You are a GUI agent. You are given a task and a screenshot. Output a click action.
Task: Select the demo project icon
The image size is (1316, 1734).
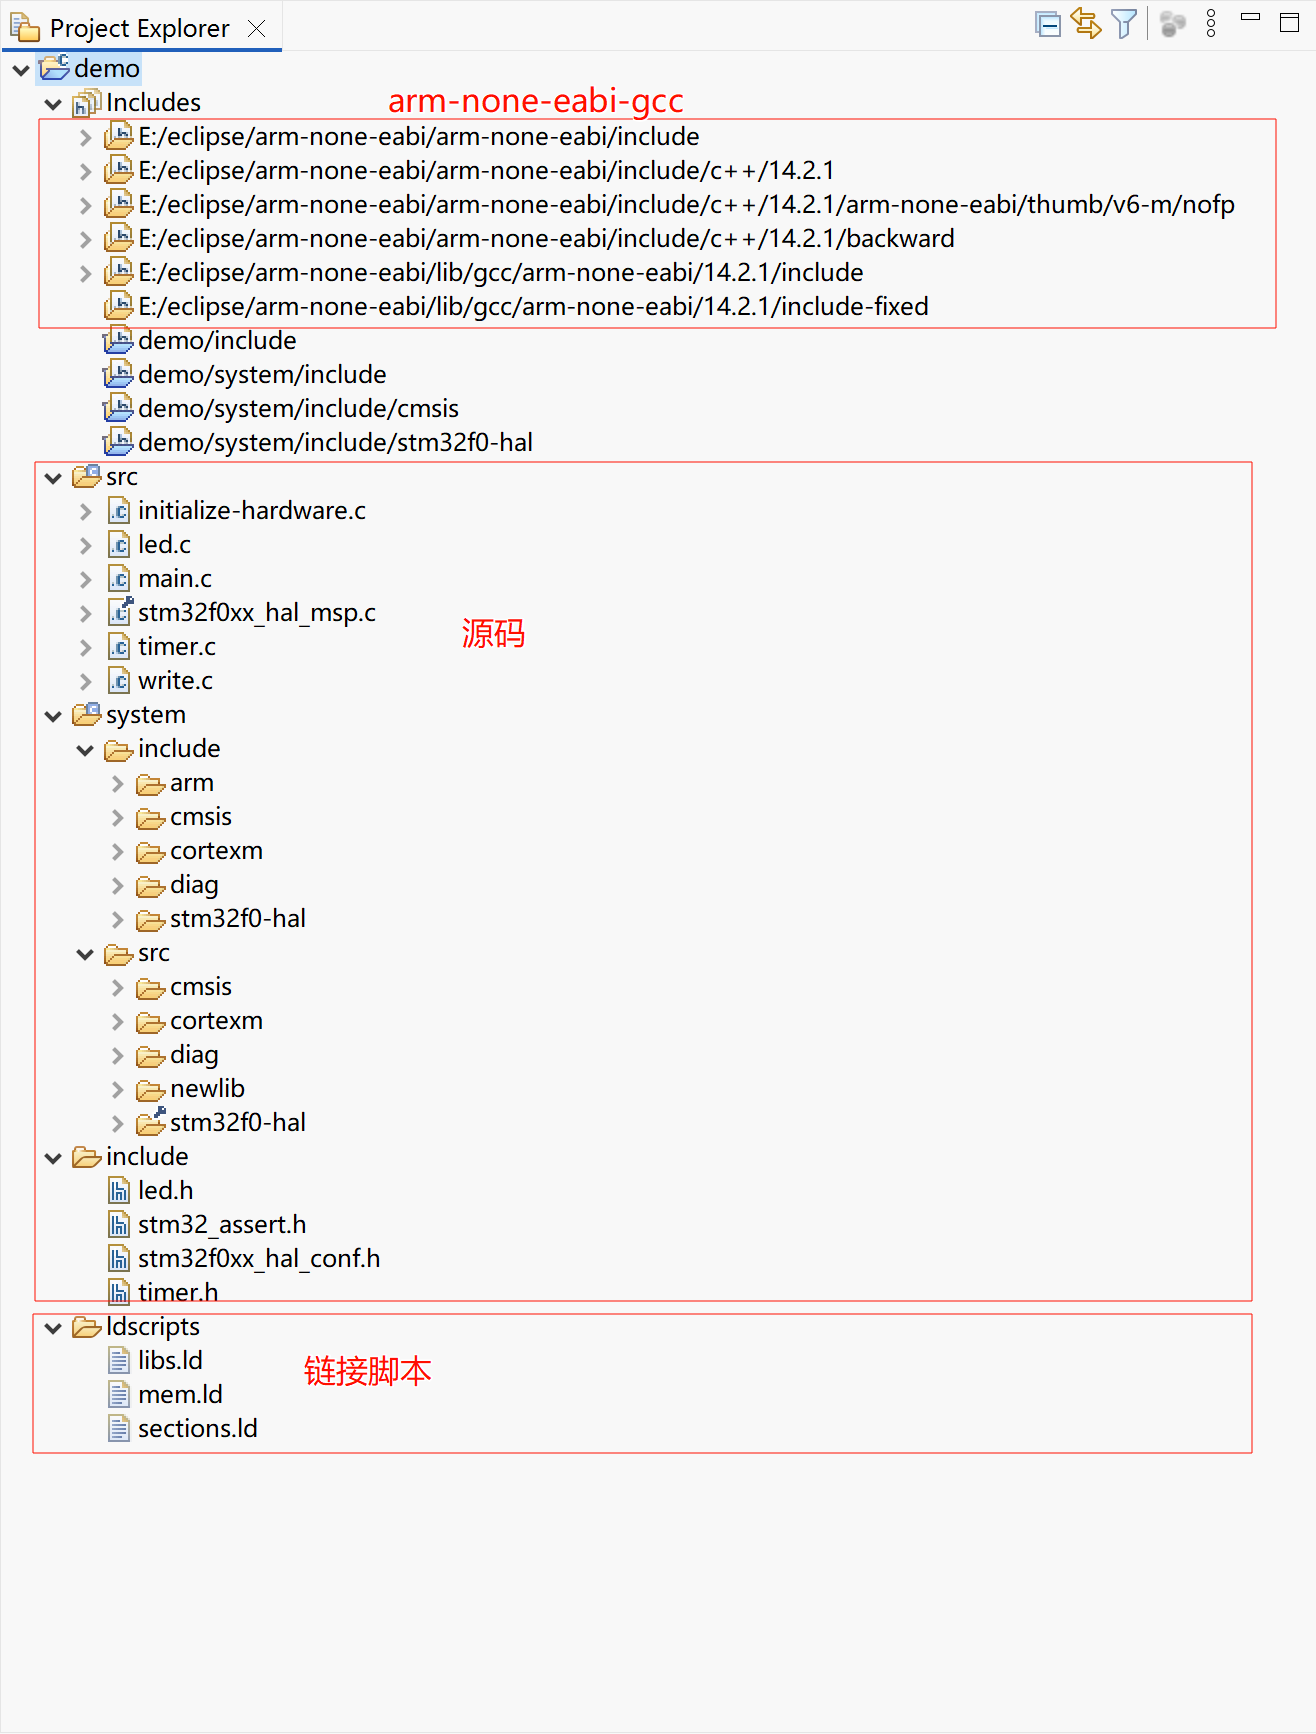point(54,68)
